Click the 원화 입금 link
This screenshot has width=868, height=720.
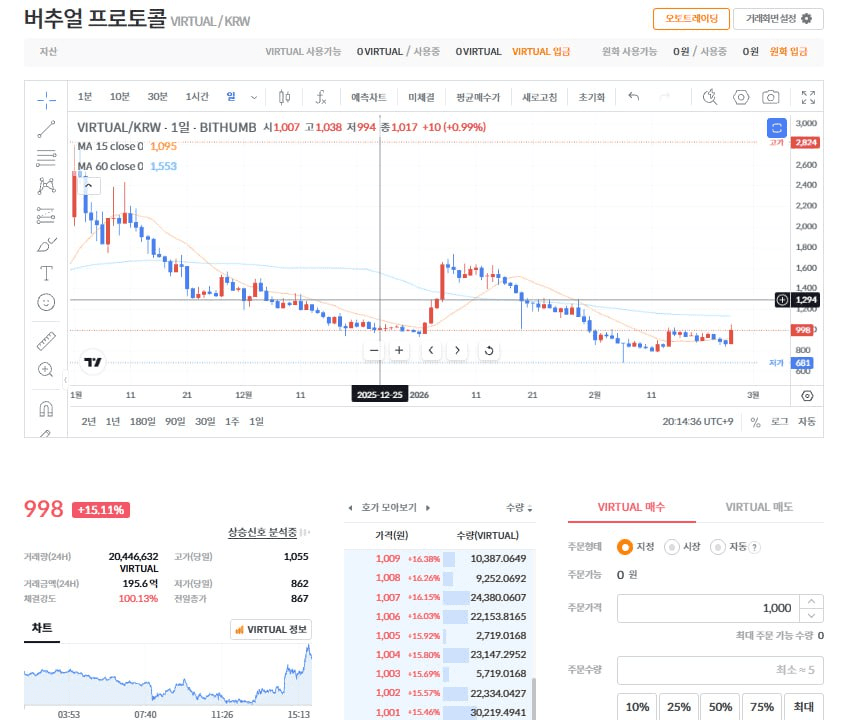788,51
